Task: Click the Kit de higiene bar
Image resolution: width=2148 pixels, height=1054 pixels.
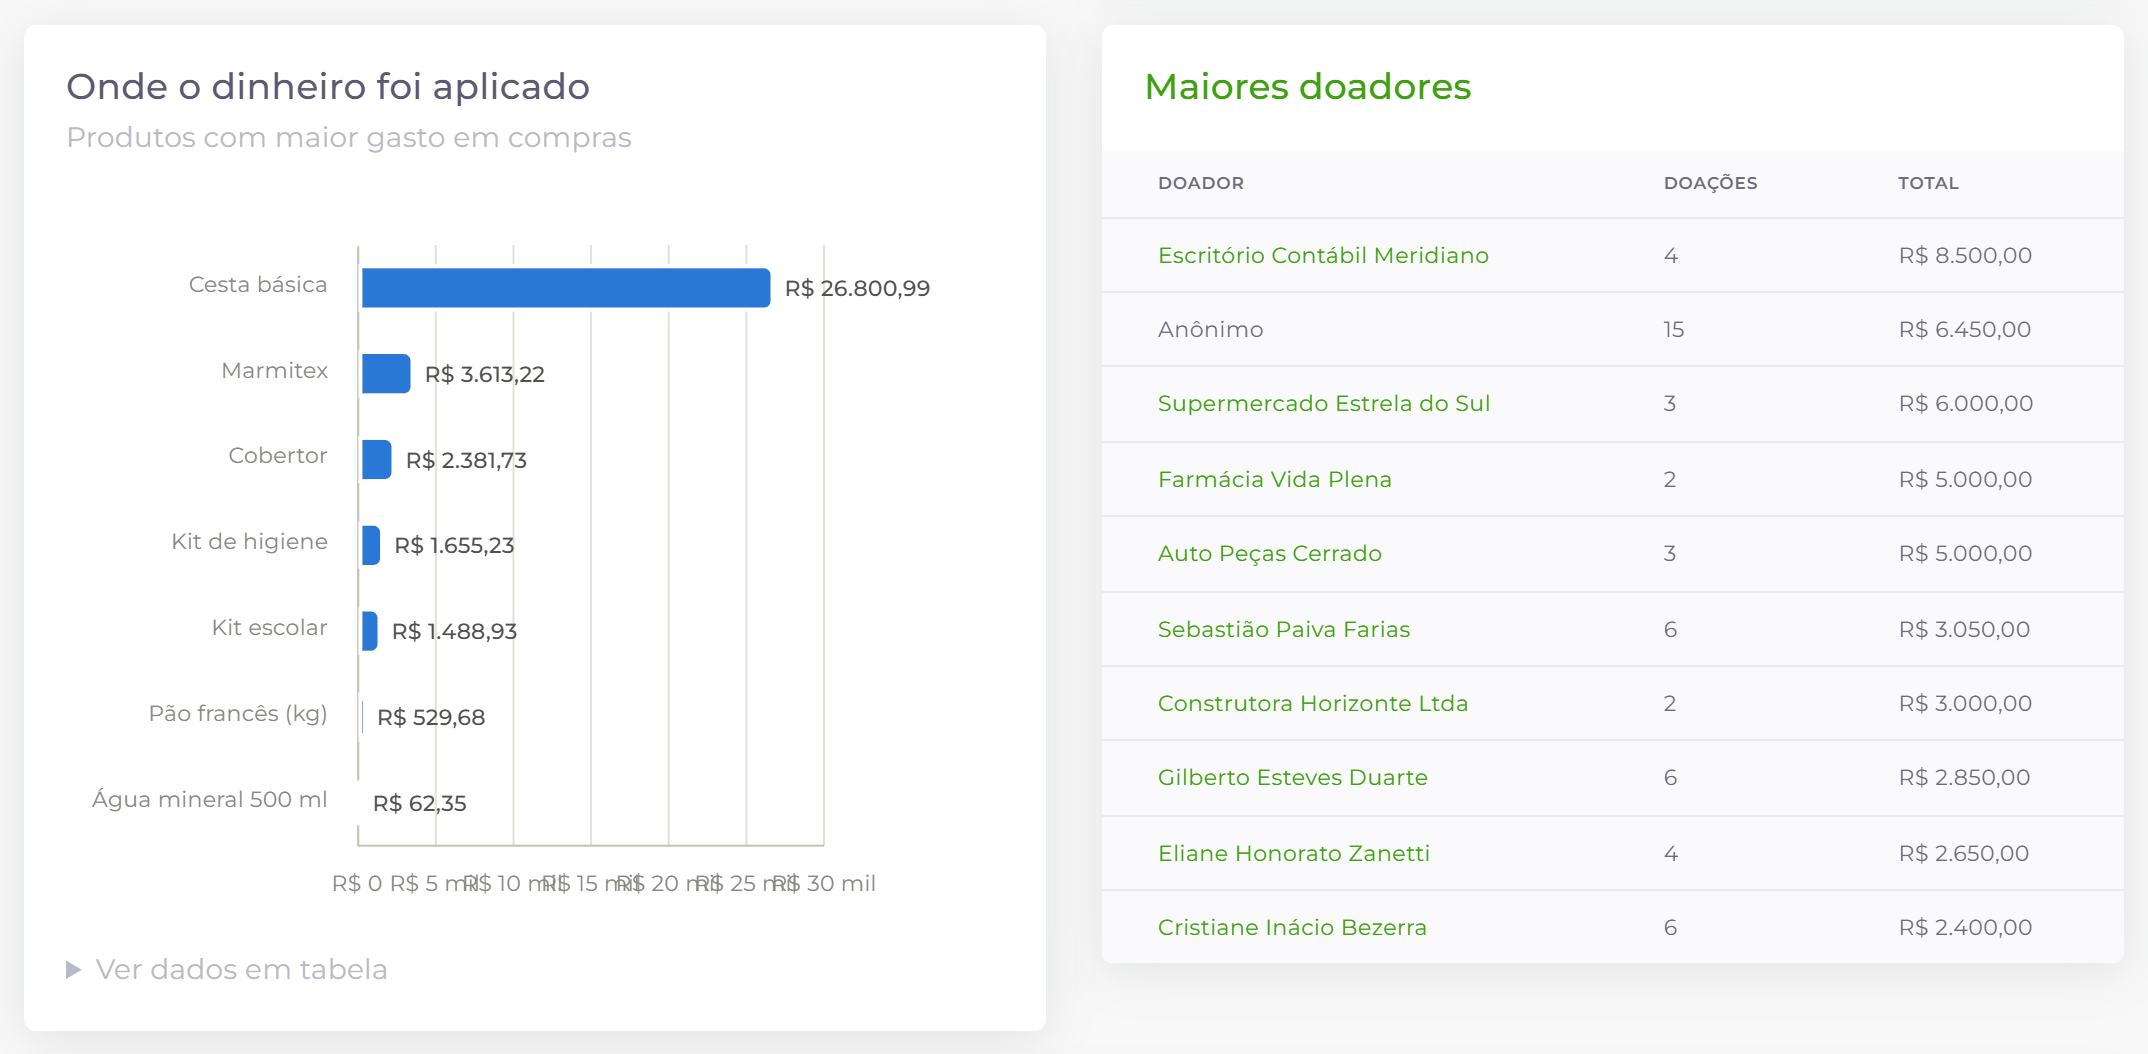Action: click(x=371, y=545)
